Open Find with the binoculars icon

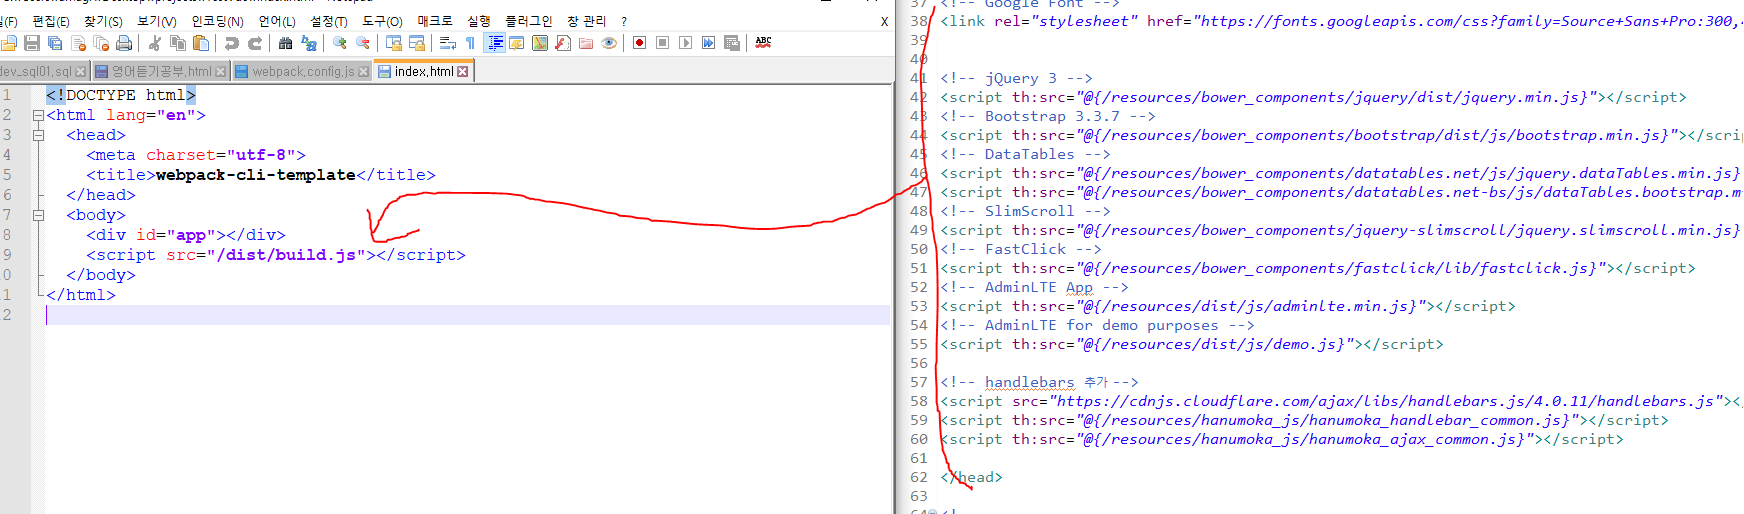pyautogui.click(x=286, y=43)
